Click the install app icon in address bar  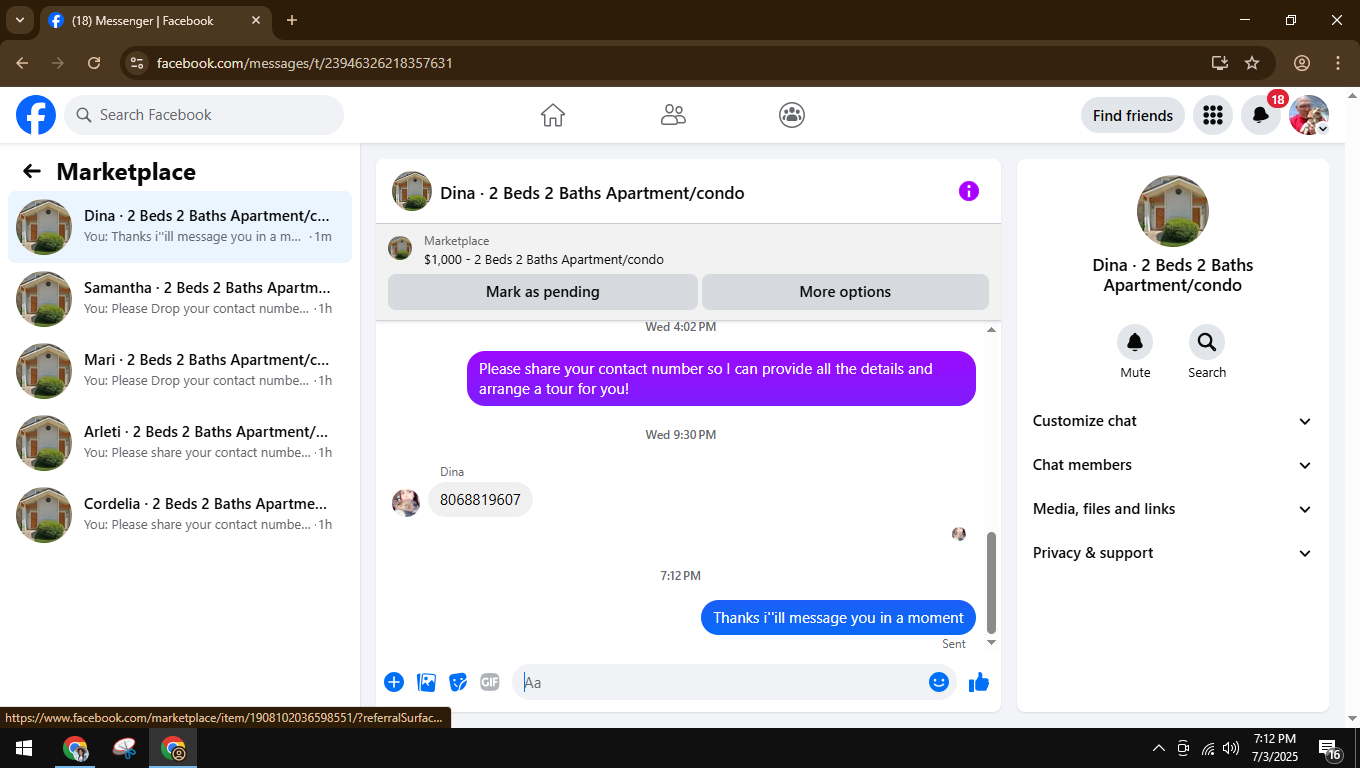click(x=1219, y=63)
